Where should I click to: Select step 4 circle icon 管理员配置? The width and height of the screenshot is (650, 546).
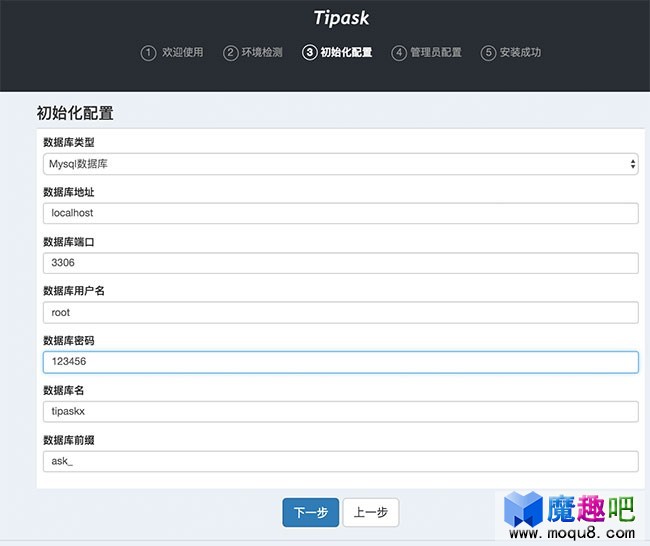coord(399,53)
